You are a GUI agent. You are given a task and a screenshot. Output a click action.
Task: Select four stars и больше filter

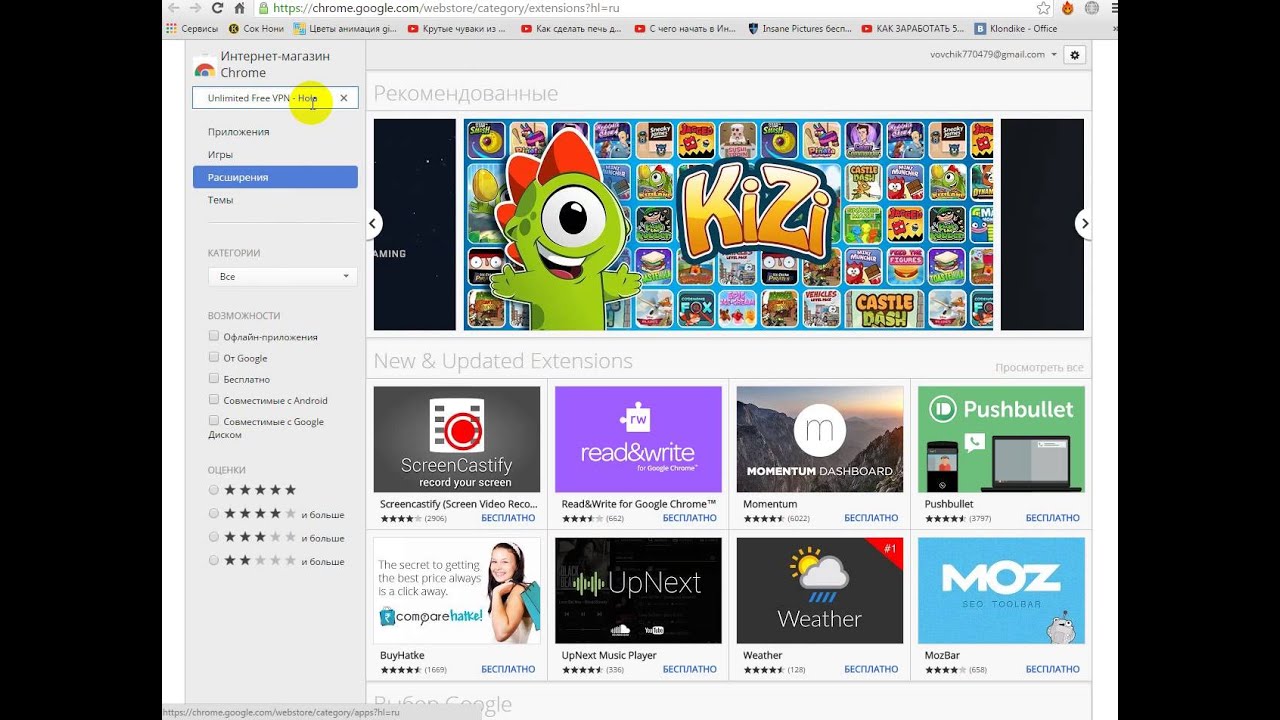(213, 514)
